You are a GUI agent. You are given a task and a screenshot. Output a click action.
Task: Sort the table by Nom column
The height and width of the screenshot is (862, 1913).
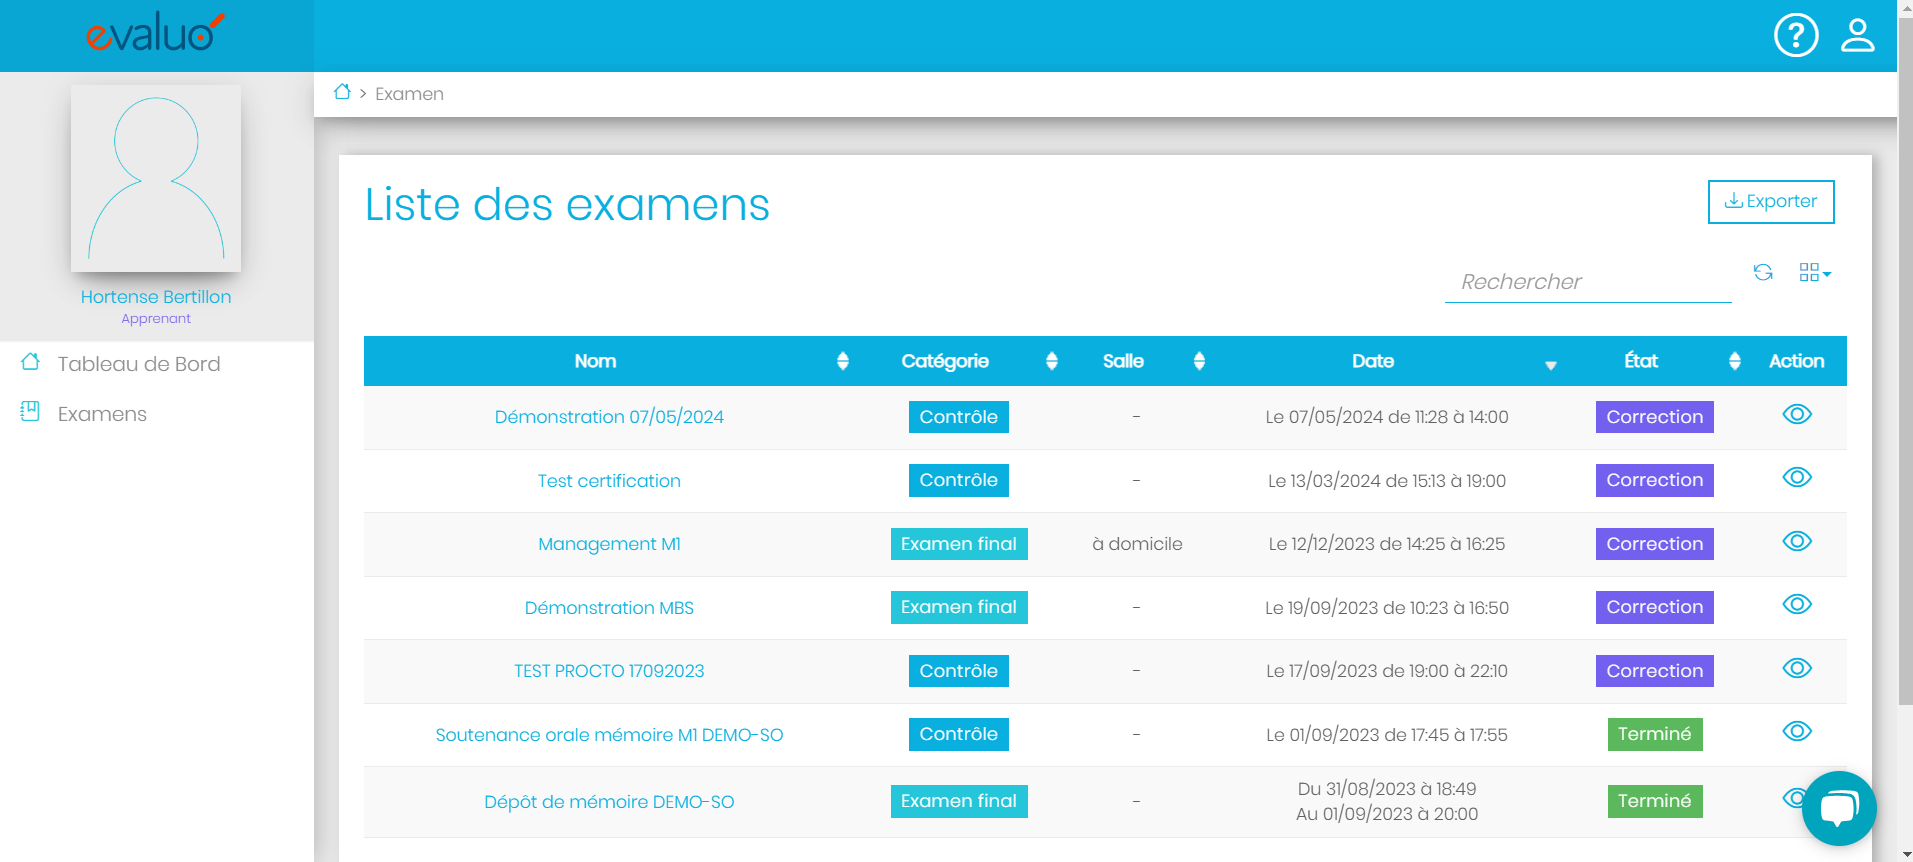coord(842,361)
